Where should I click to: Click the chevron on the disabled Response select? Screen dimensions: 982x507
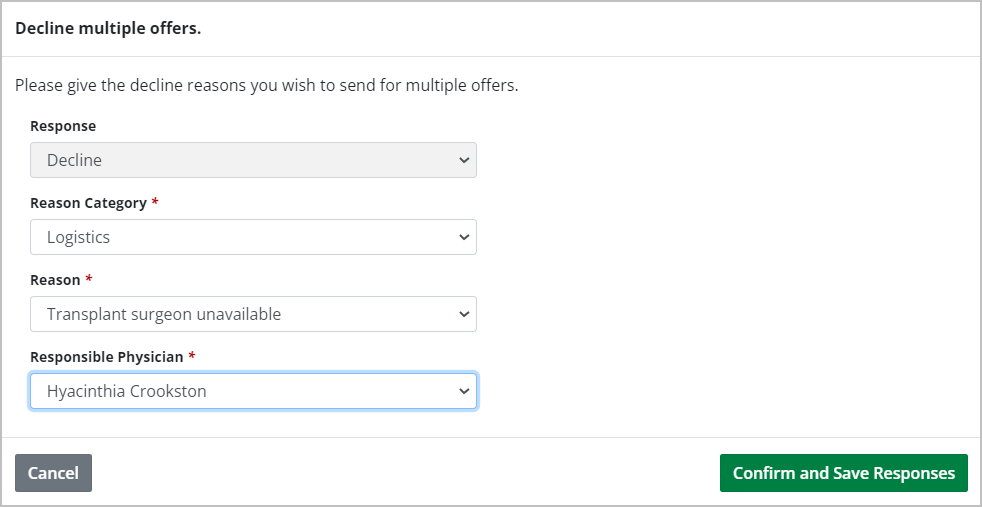coord(463,160)
